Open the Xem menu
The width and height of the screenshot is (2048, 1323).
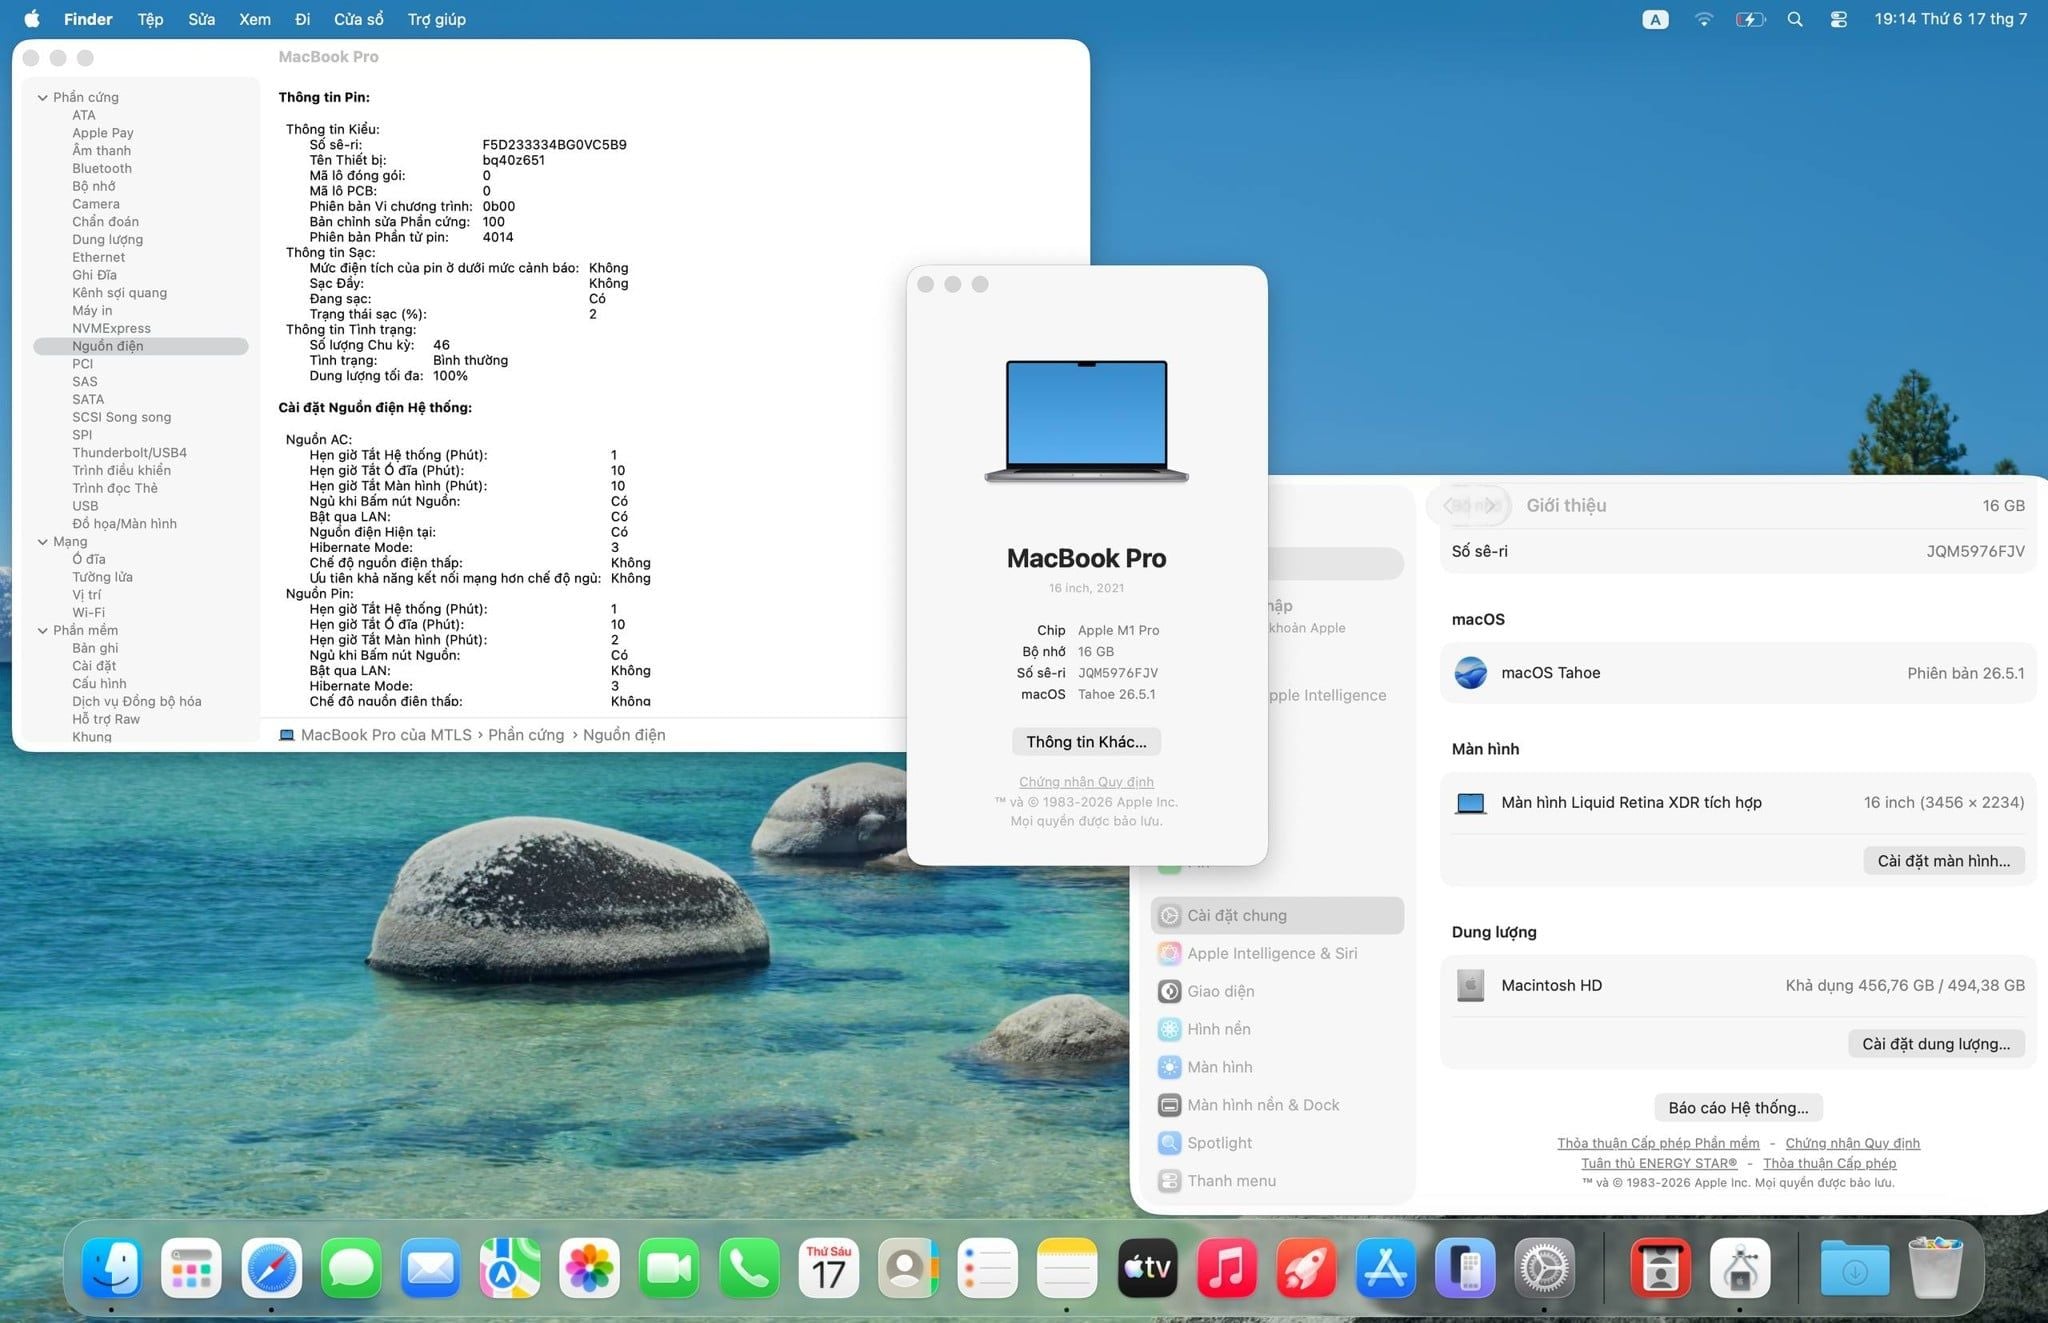tap(255, 19)
